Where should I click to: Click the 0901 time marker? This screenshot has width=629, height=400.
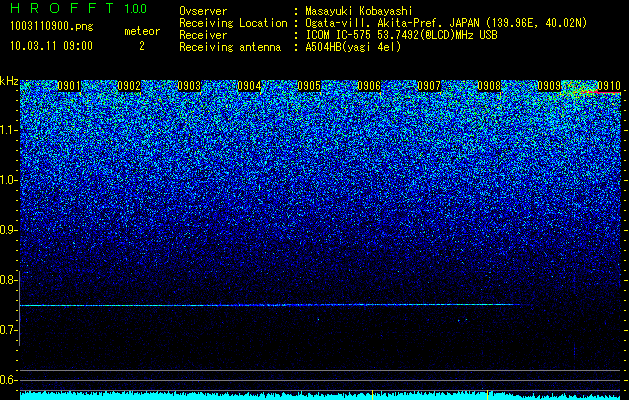pyautogui.click(x=69, y=86)
